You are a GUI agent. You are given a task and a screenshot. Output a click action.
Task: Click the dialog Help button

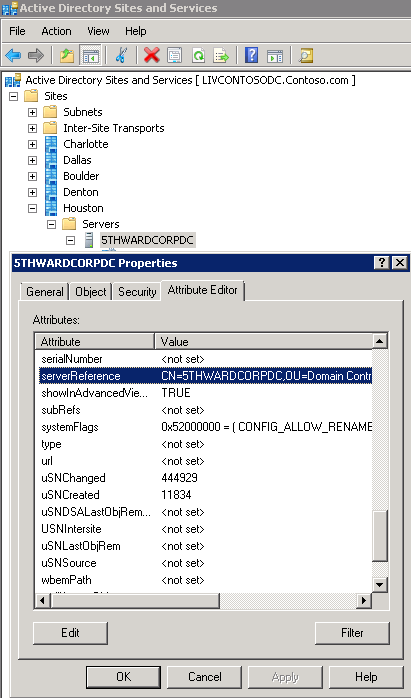click(366, 677)
